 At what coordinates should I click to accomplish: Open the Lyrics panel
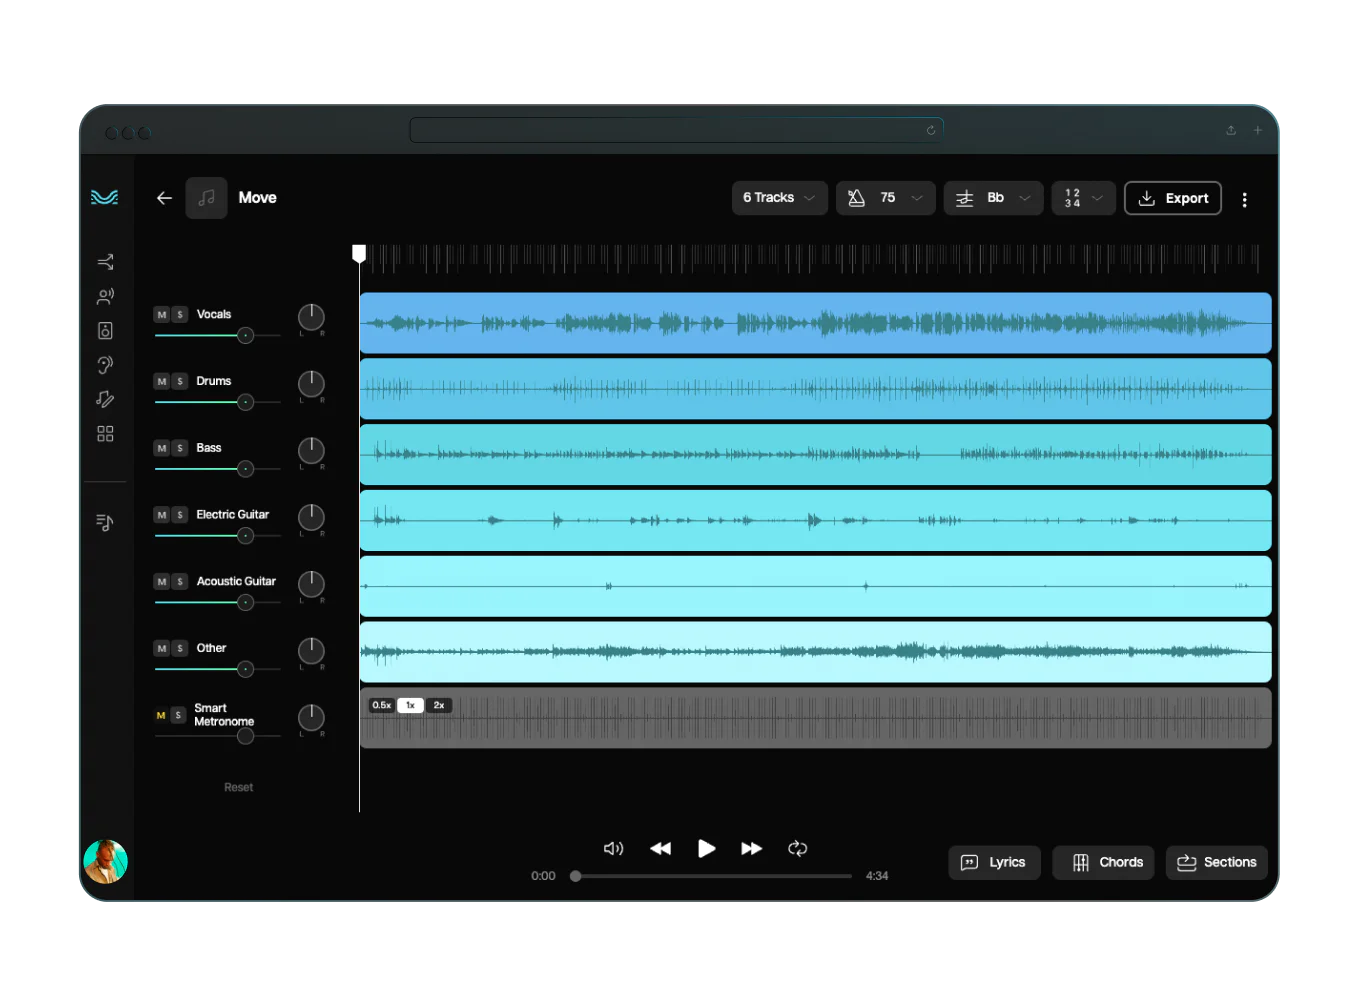(x=994, y=862)
